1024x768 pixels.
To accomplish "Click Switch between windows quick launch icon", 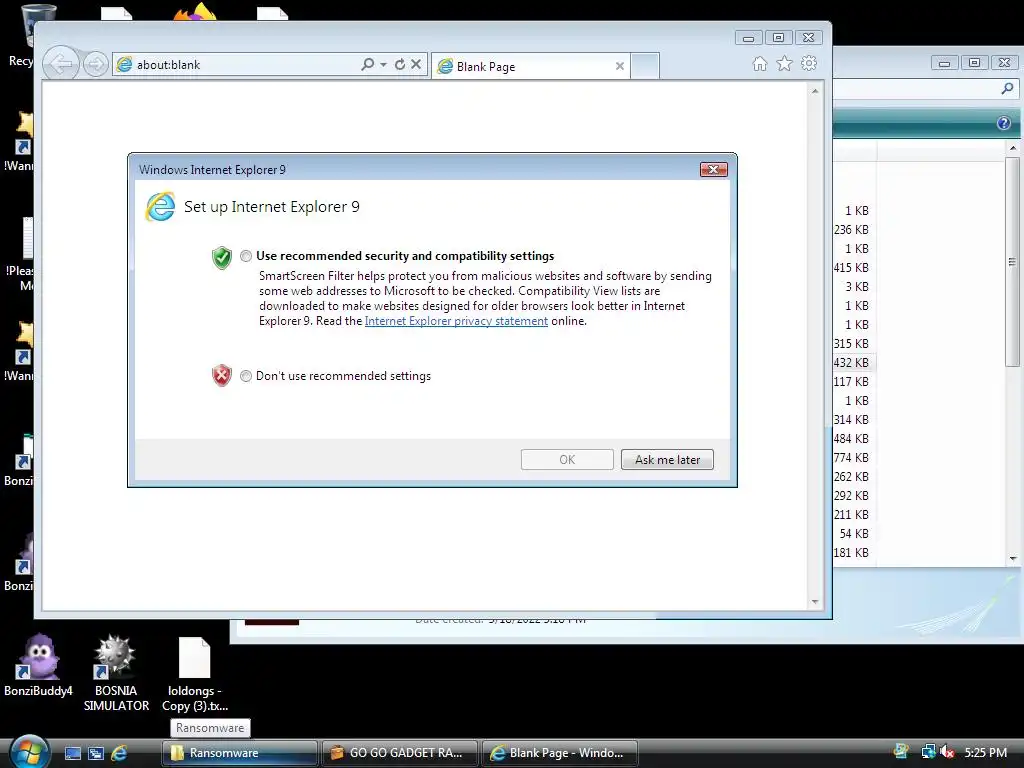I will click(96, 753).
